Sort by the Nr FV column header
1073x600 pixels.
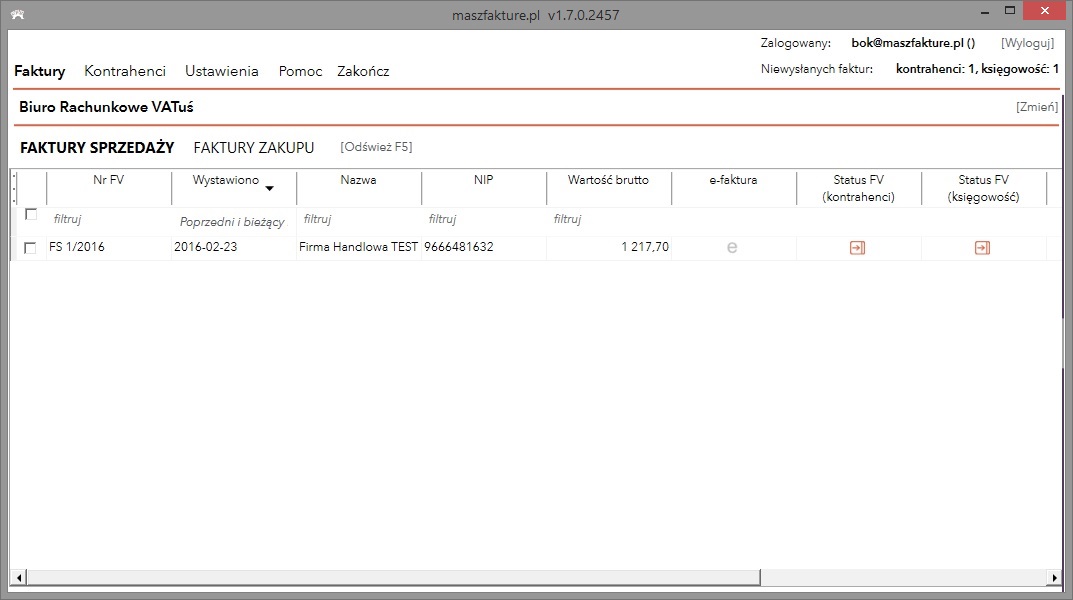click(109, 188)
